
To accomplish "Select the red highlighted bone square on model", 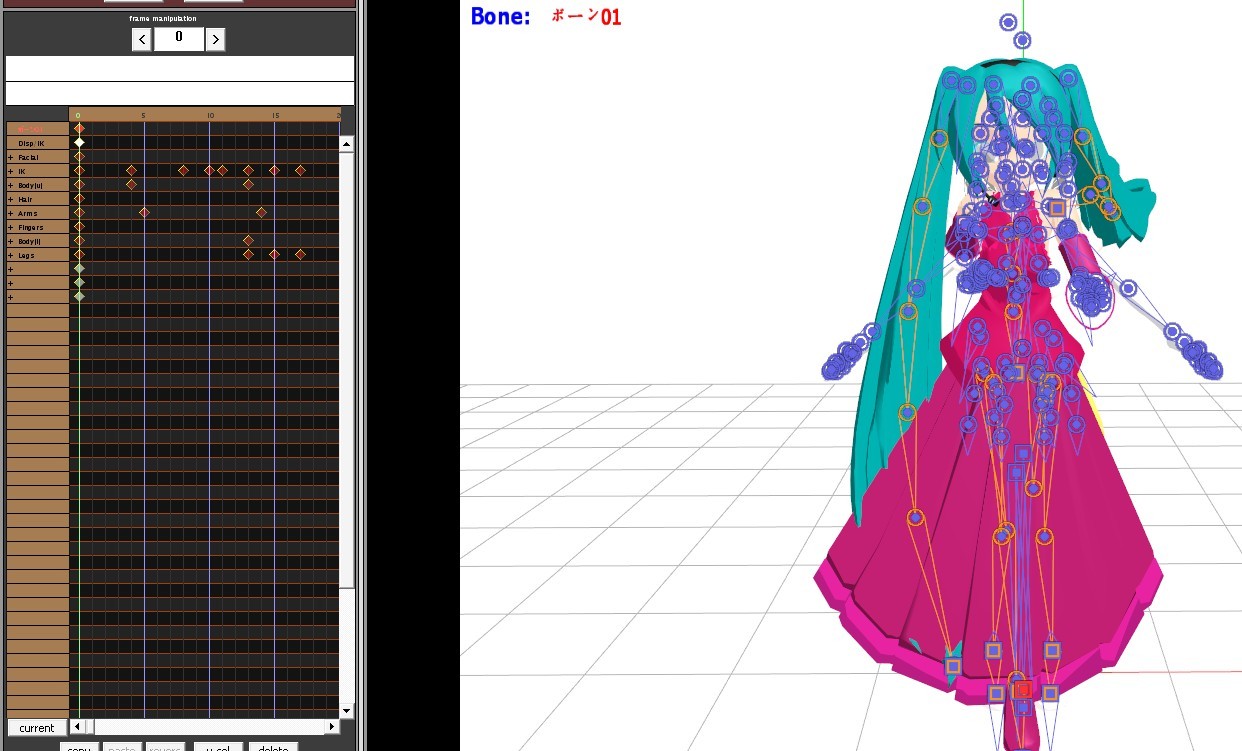I will [x=1022, y=689].
